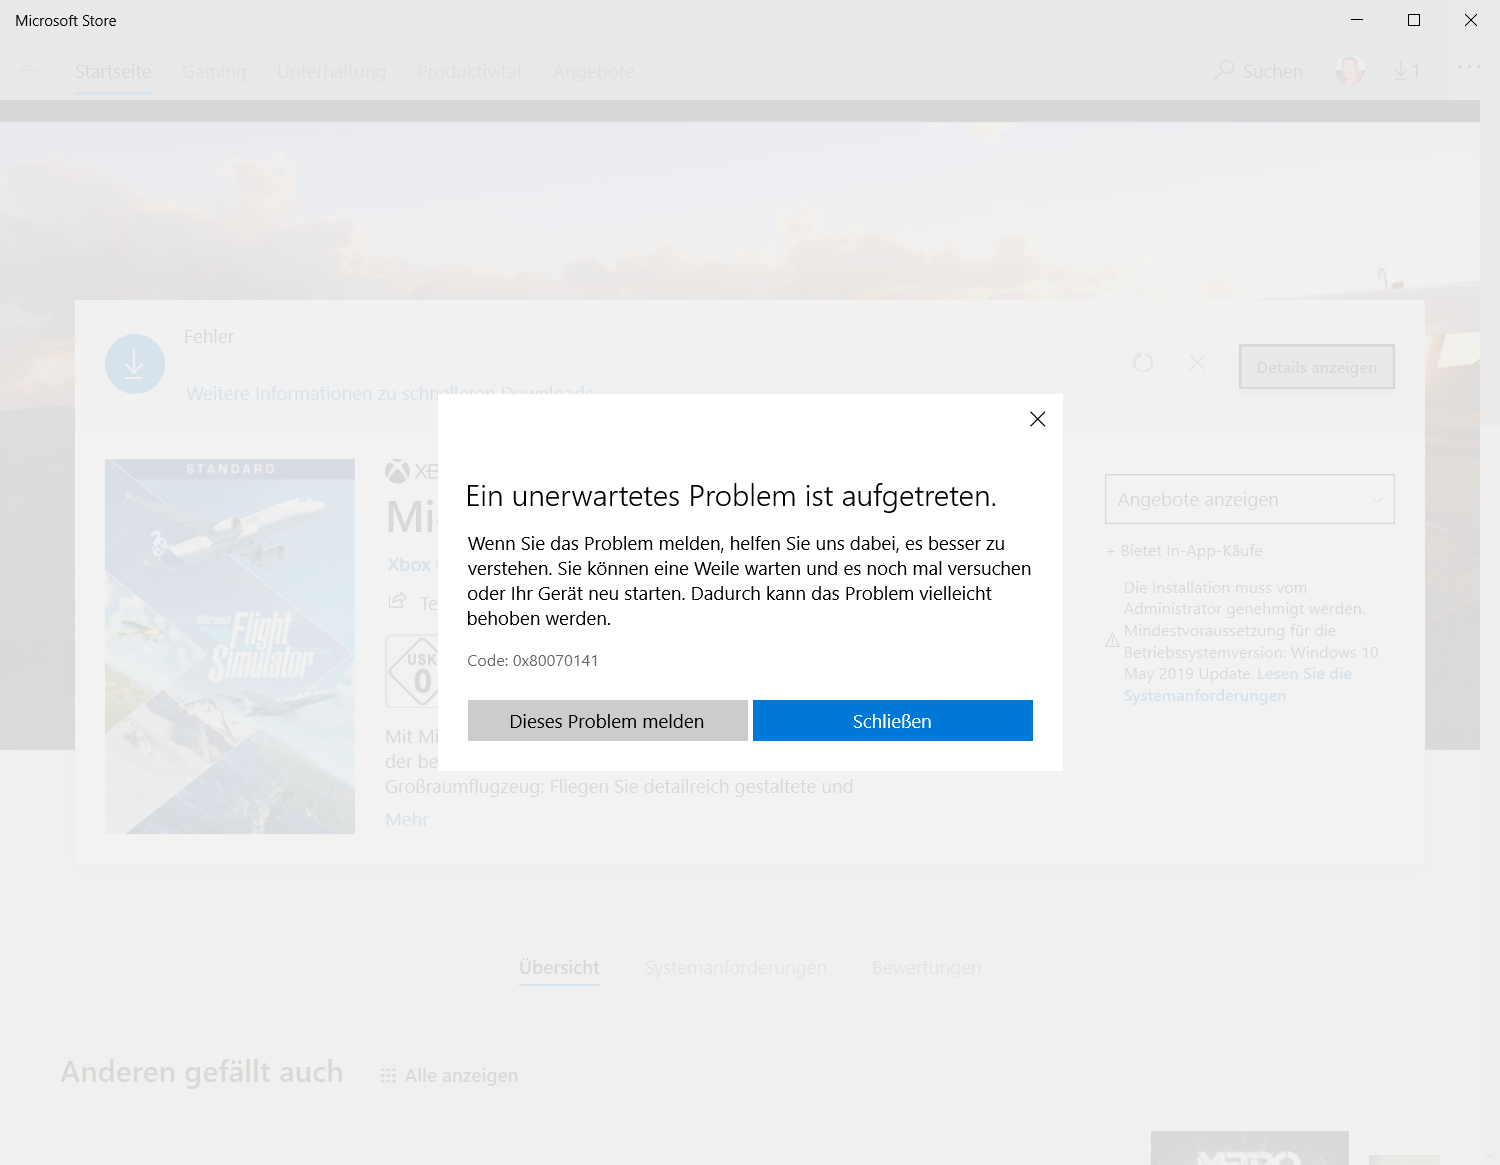Open the user profile avatar
This screenshot has width=1500, height=1165.
click(x=1349, y=70)
